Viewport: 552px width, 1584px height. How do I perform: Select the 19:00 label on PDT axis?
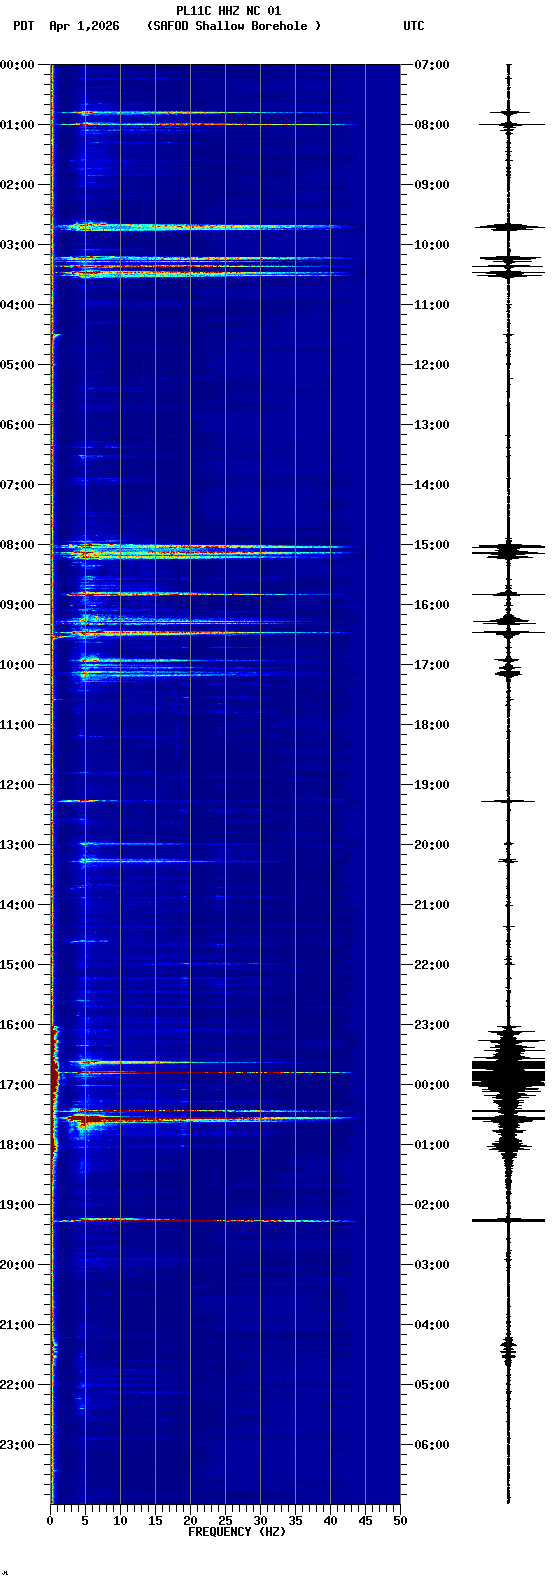(x=17, y=1205)
